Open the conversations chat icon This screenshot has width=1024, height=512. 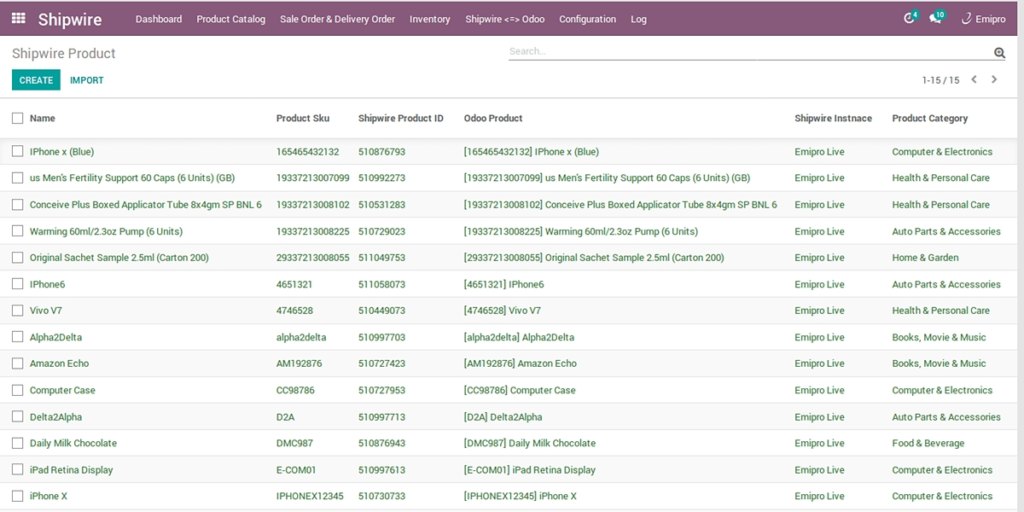click(936, 18)
